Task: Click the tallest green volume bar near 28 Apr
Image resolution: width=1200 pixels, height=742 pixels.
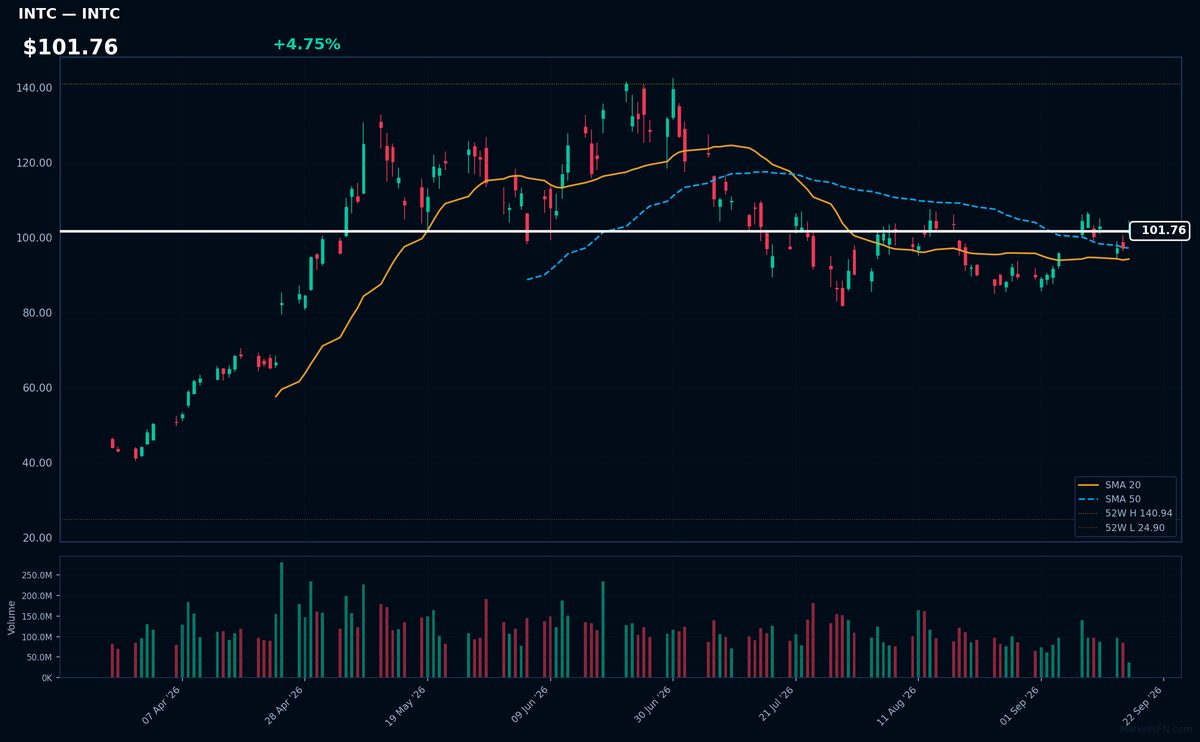Action: 281,620
